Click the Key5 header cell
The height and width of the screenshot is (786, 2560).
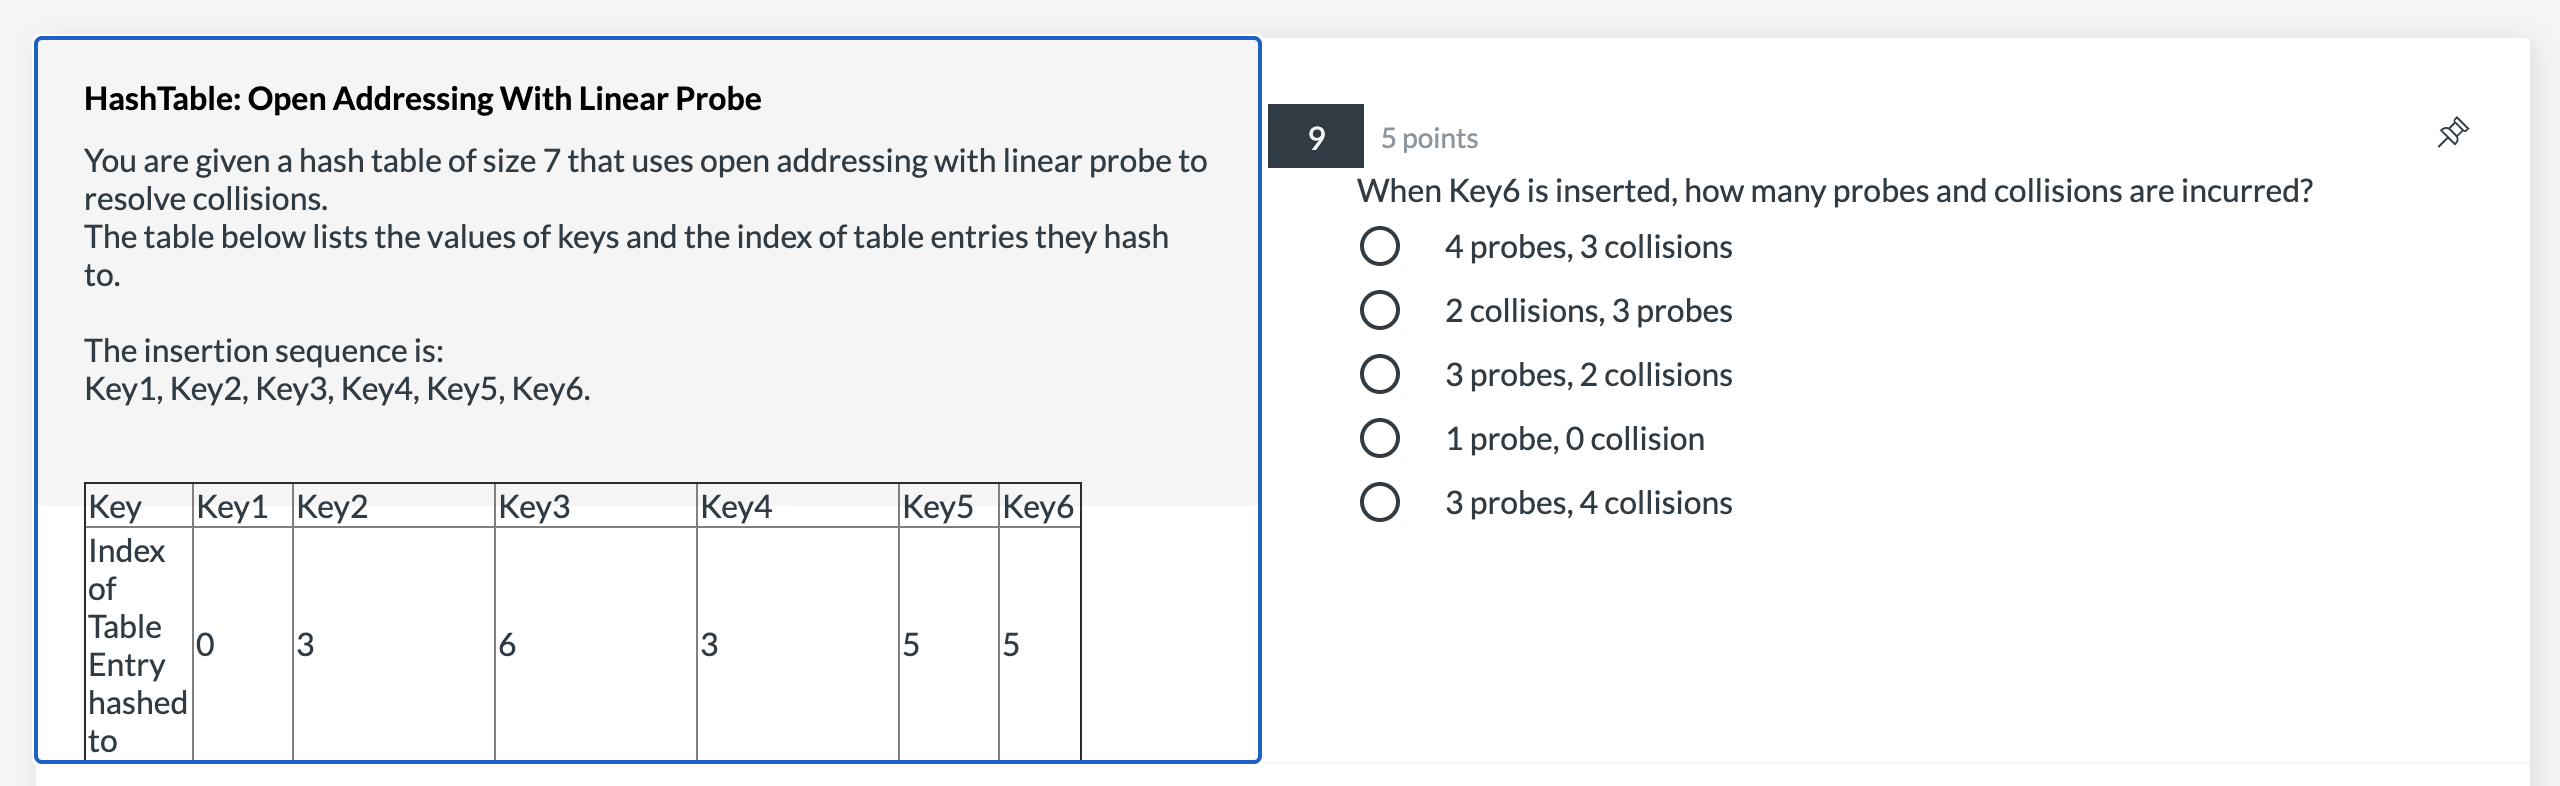click(949, 506)
